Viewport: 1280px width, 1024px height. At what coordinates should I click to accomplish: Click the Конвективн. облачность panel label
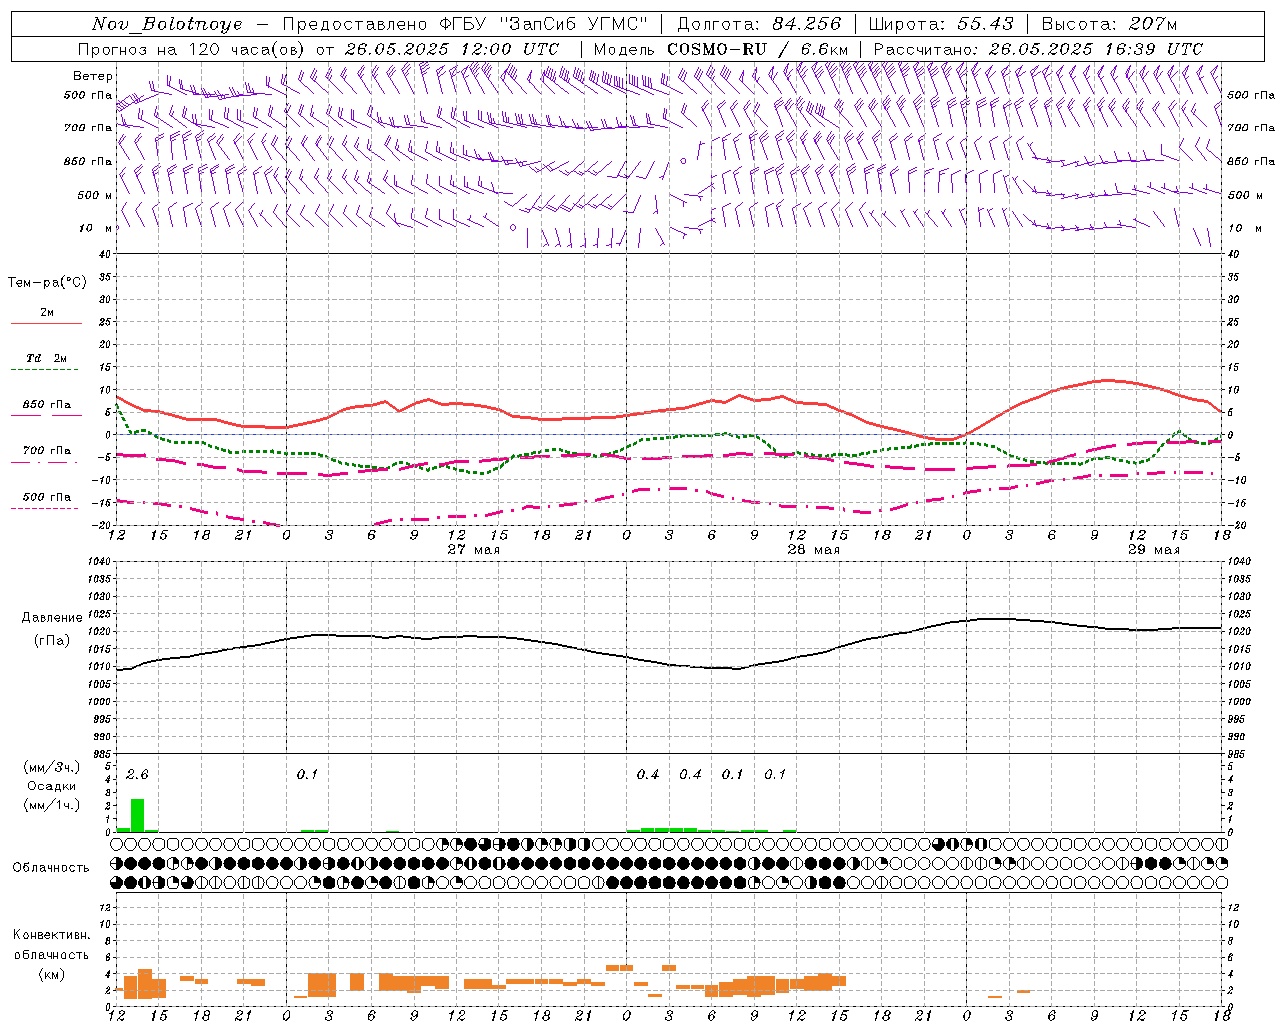click(x=51, y=944)
